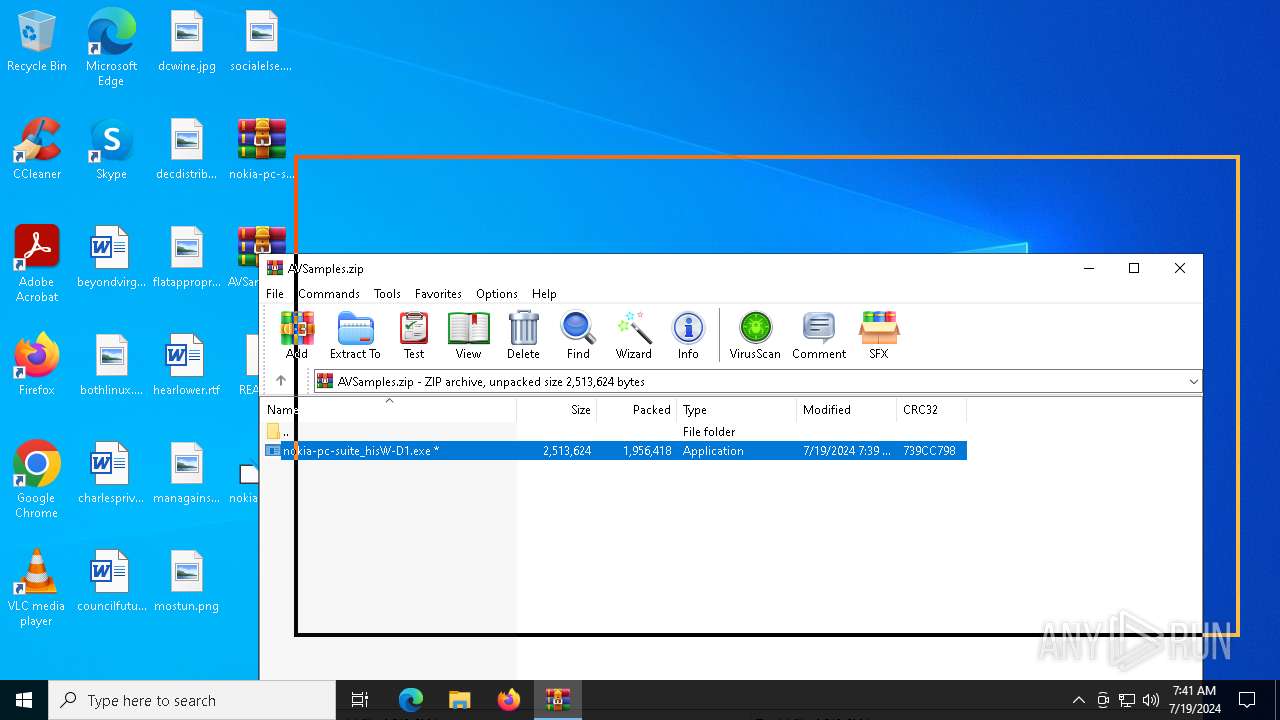
Task: Sort by the Modified column header
Action: [x=847, y=410]
